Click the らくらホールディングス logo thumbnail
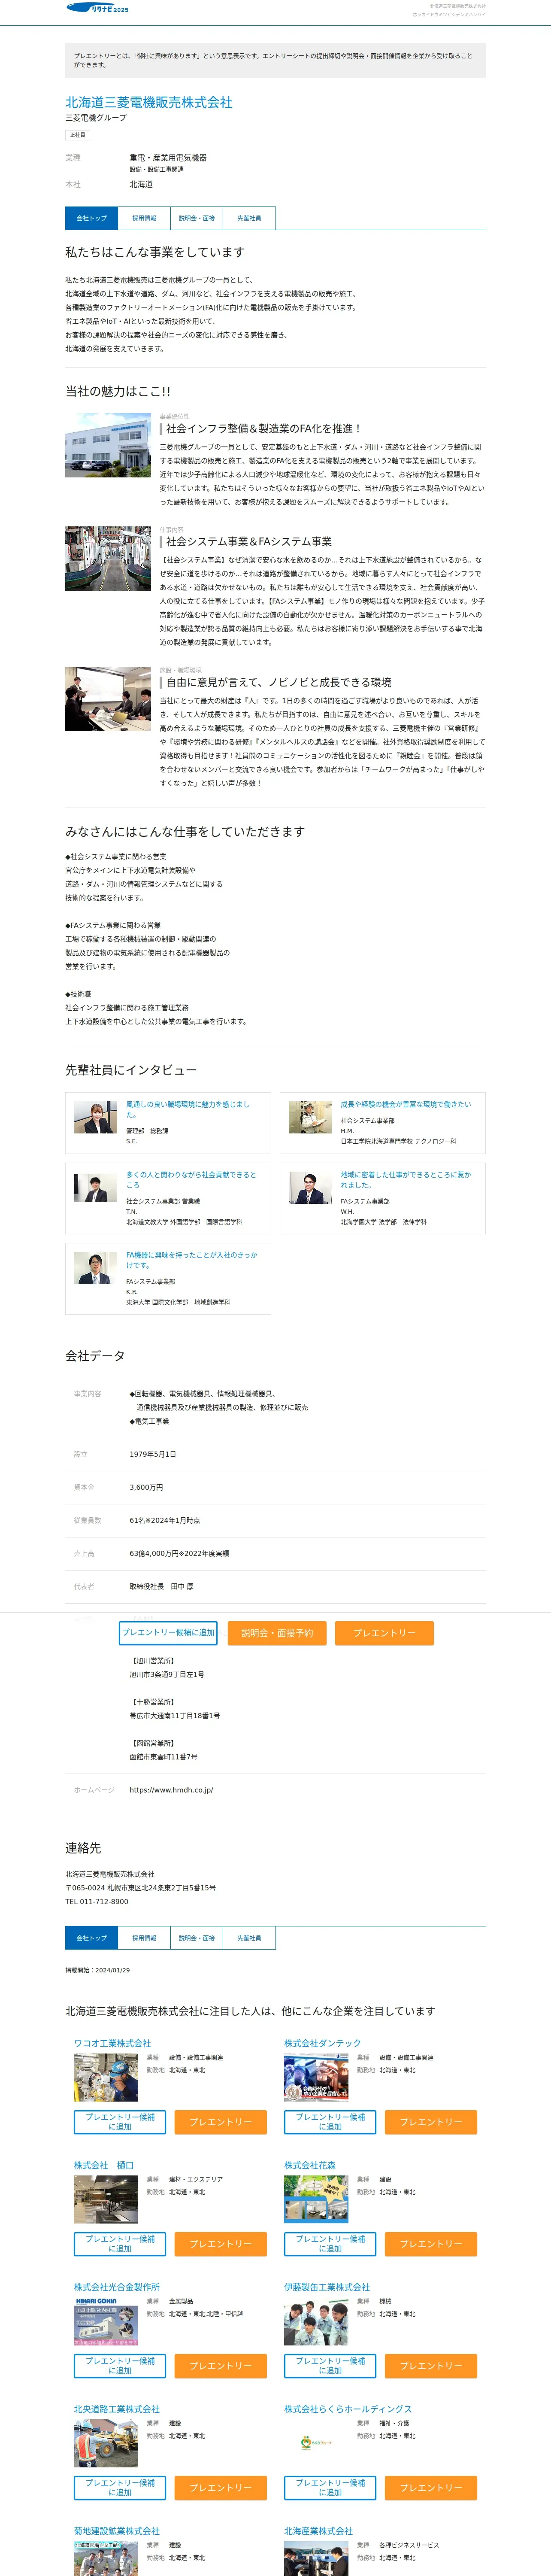 316,2442
